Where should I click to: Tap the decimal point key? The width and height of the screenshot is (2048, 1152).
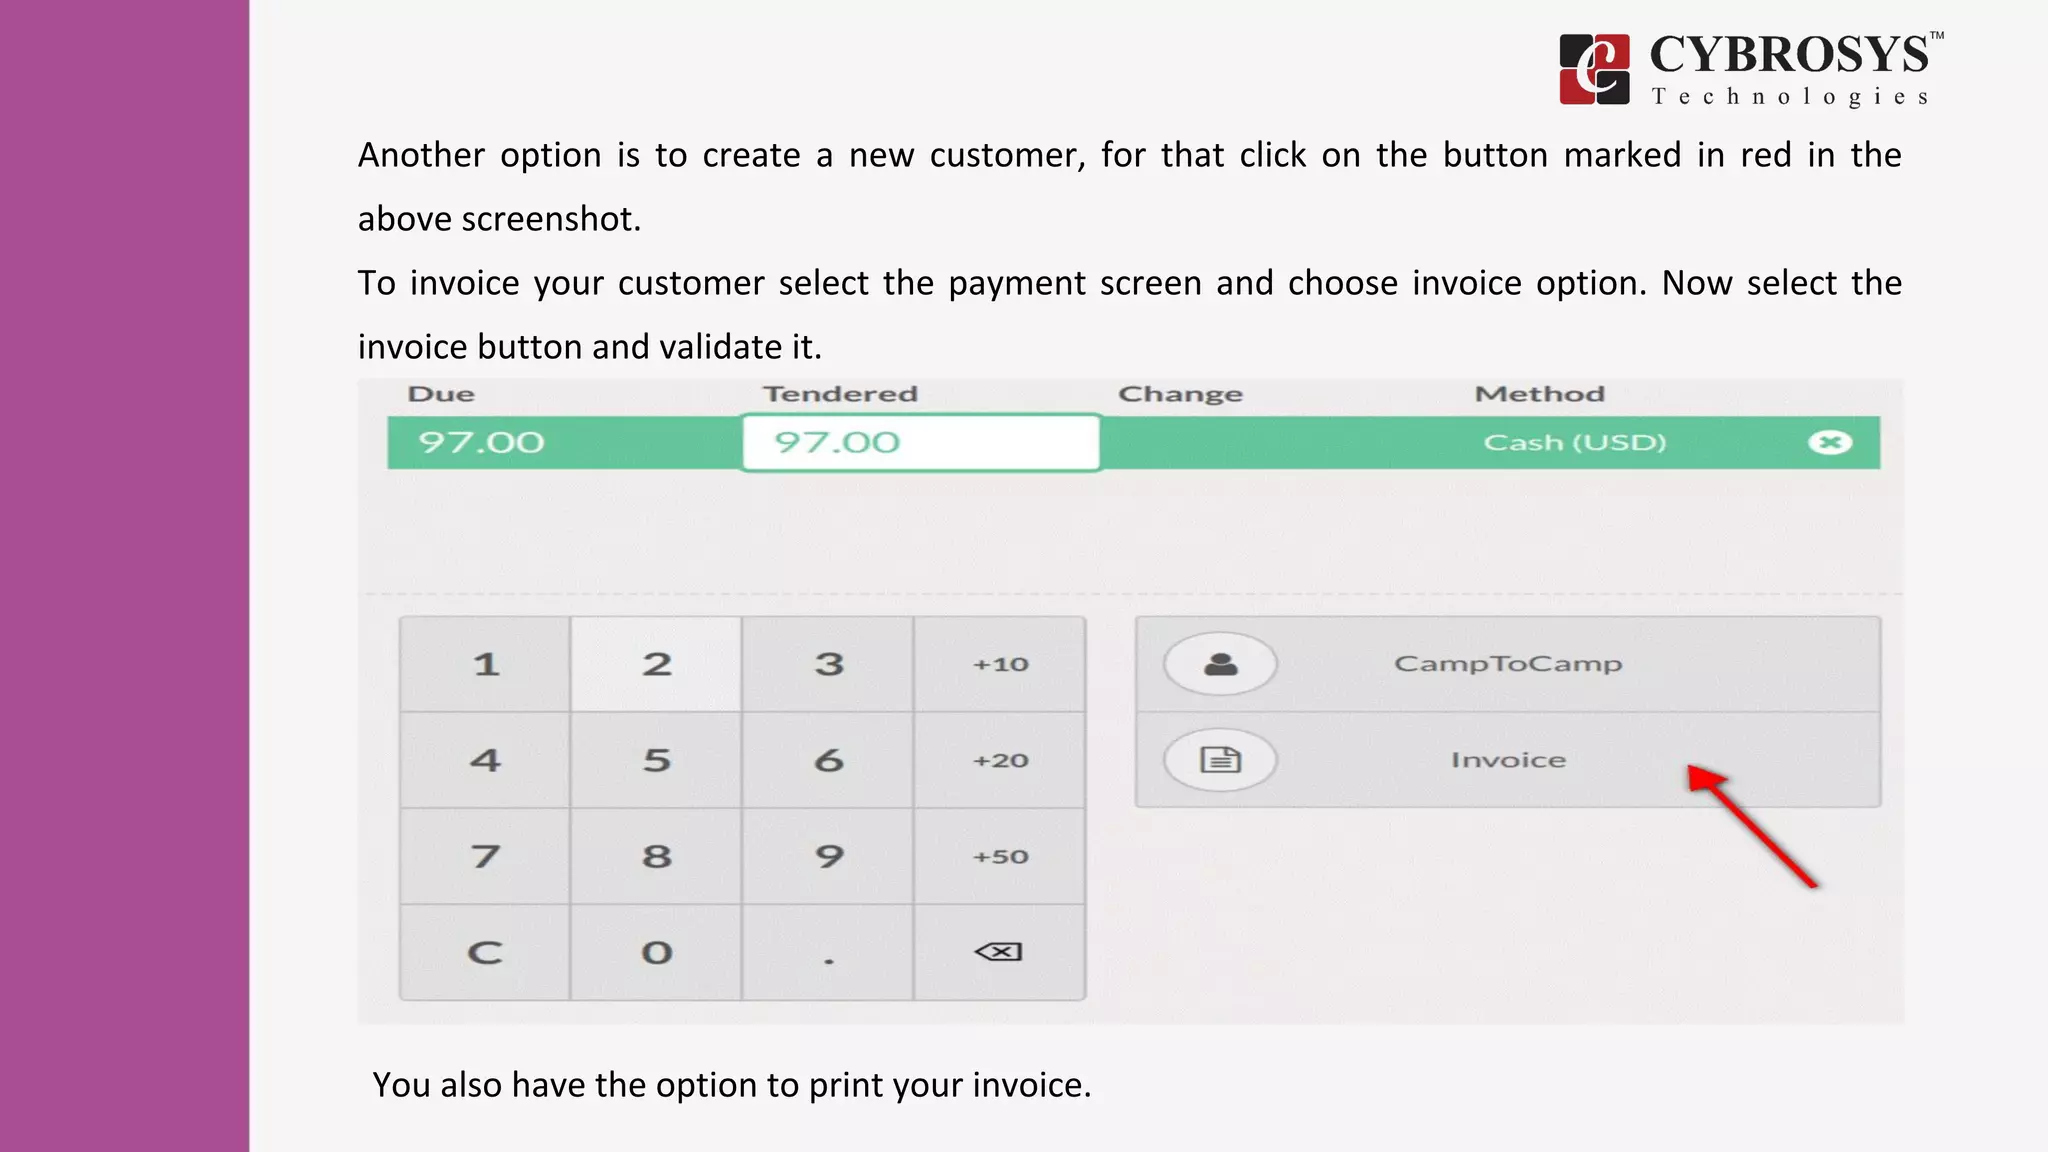coord(828,952)
